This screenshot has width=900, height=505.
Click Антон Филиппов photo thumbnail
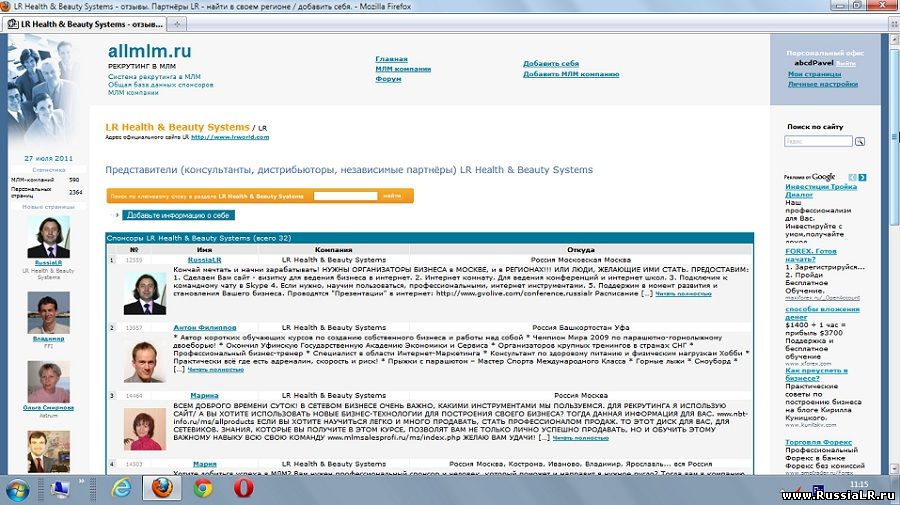pyautogui.click(x=145, y=362)
